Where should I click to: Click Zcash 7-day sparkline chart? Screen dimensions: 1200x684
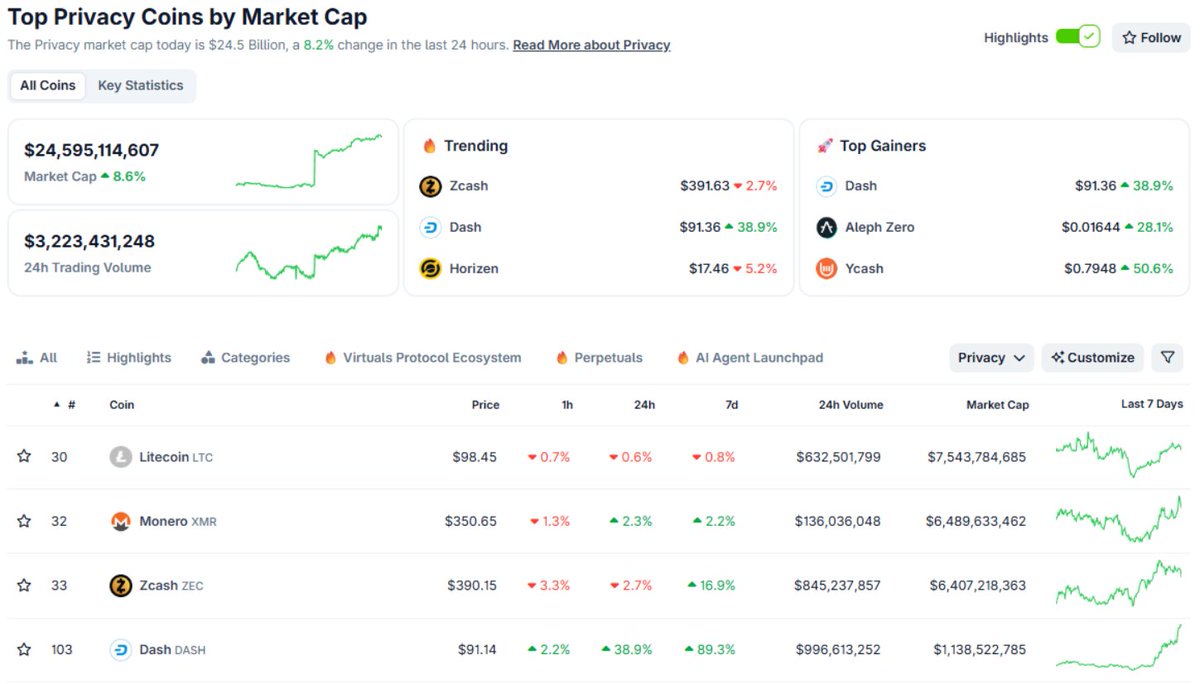click(1119, 585)
